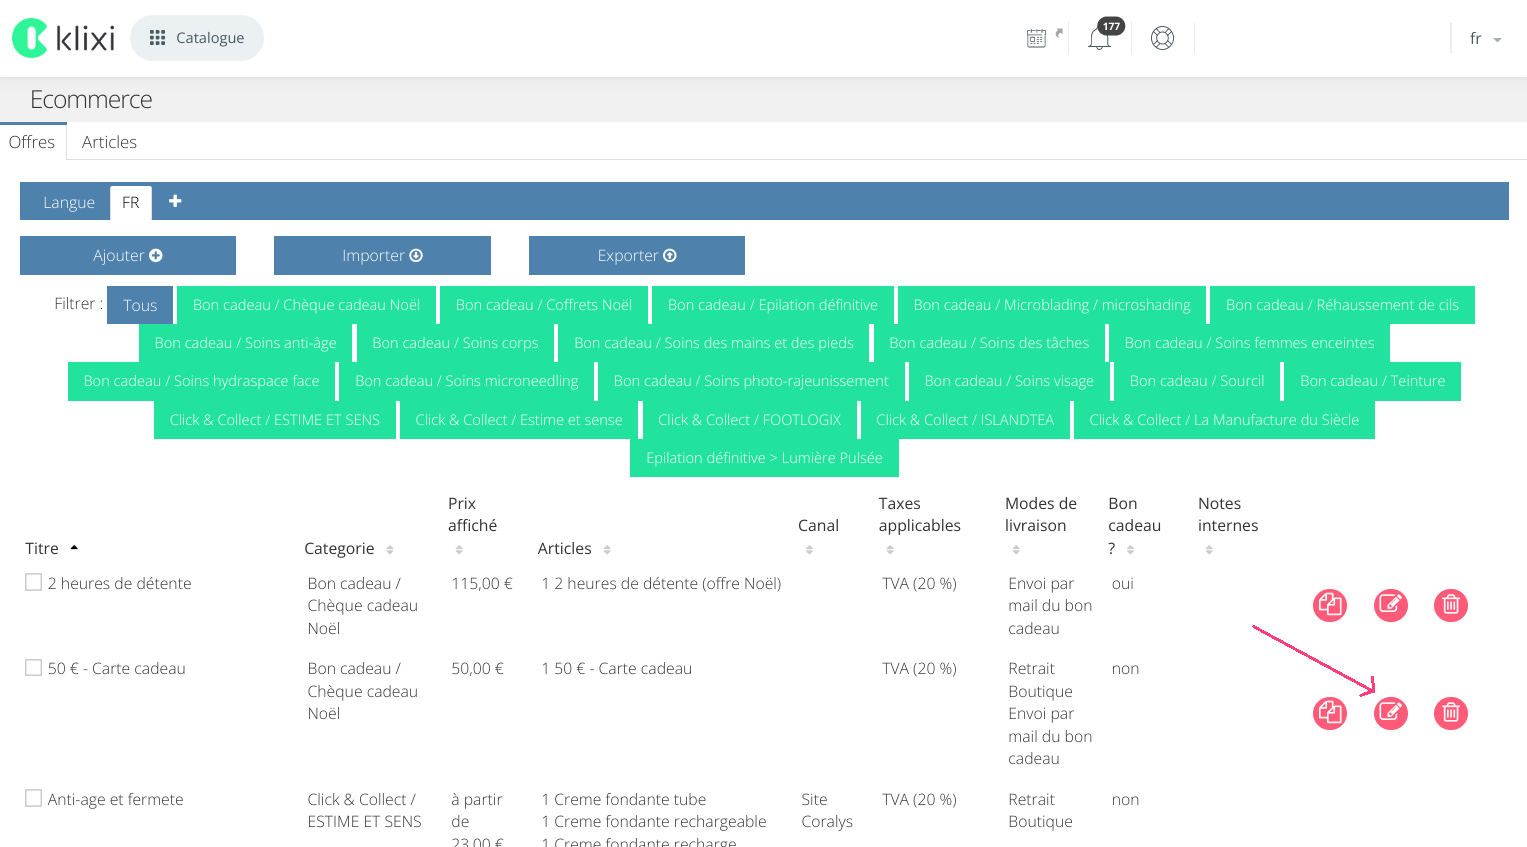Click the Langue label in the language bar
Image resolution: width=1527 pixels, height=847 pixels.
69,202
